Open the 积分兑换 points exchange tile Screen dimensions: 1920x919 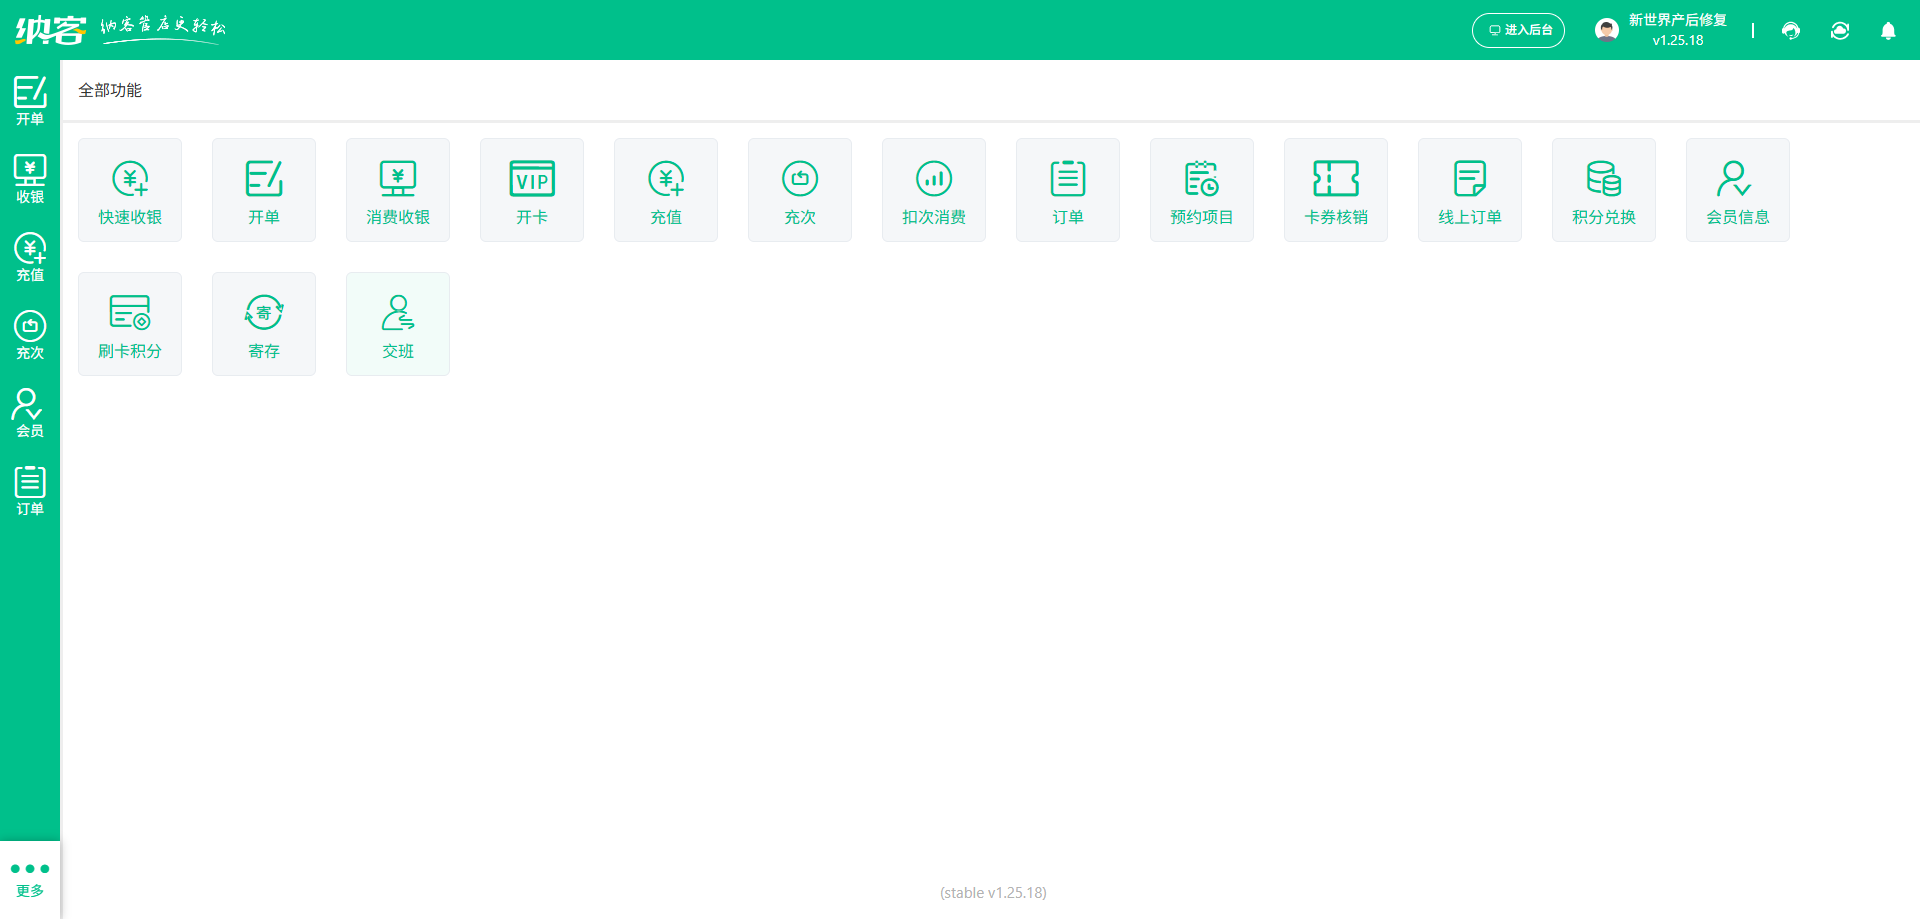(1604, 190)
